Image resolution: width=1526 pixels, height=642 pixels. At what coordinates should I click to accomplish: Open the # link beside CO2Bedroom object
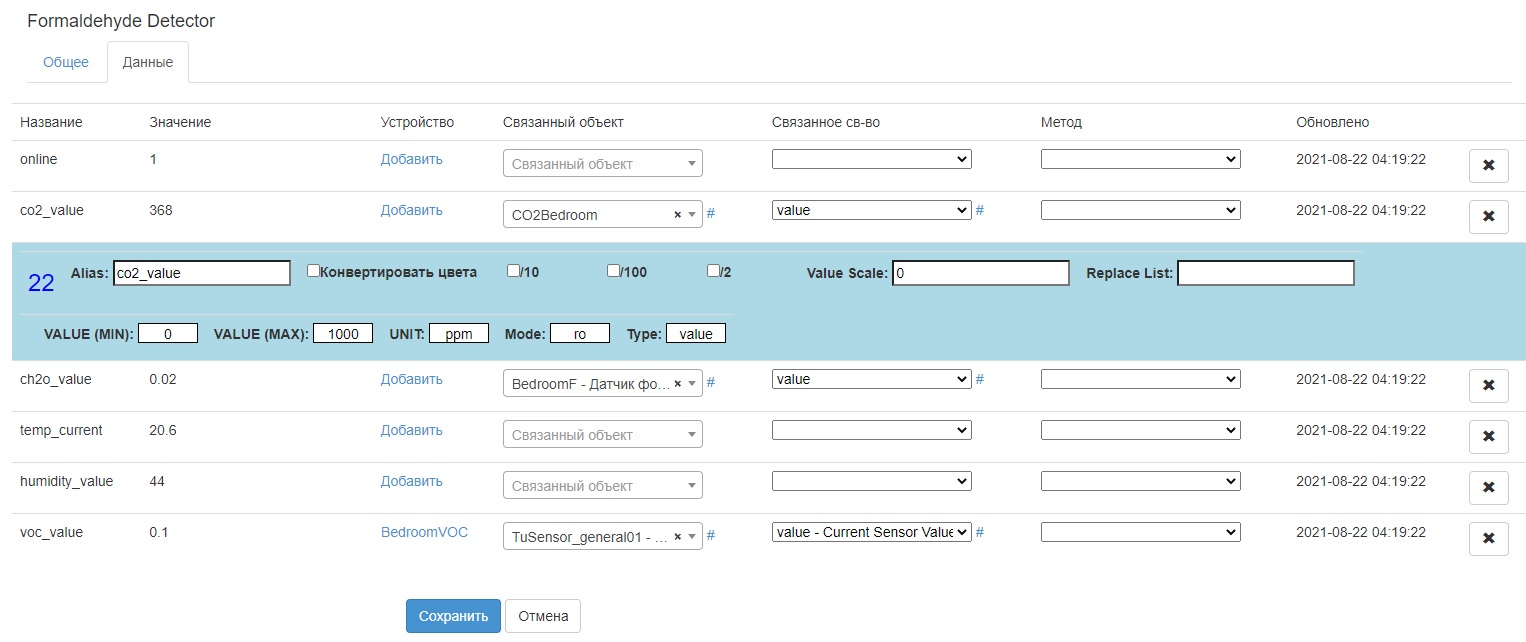(711, 213)
